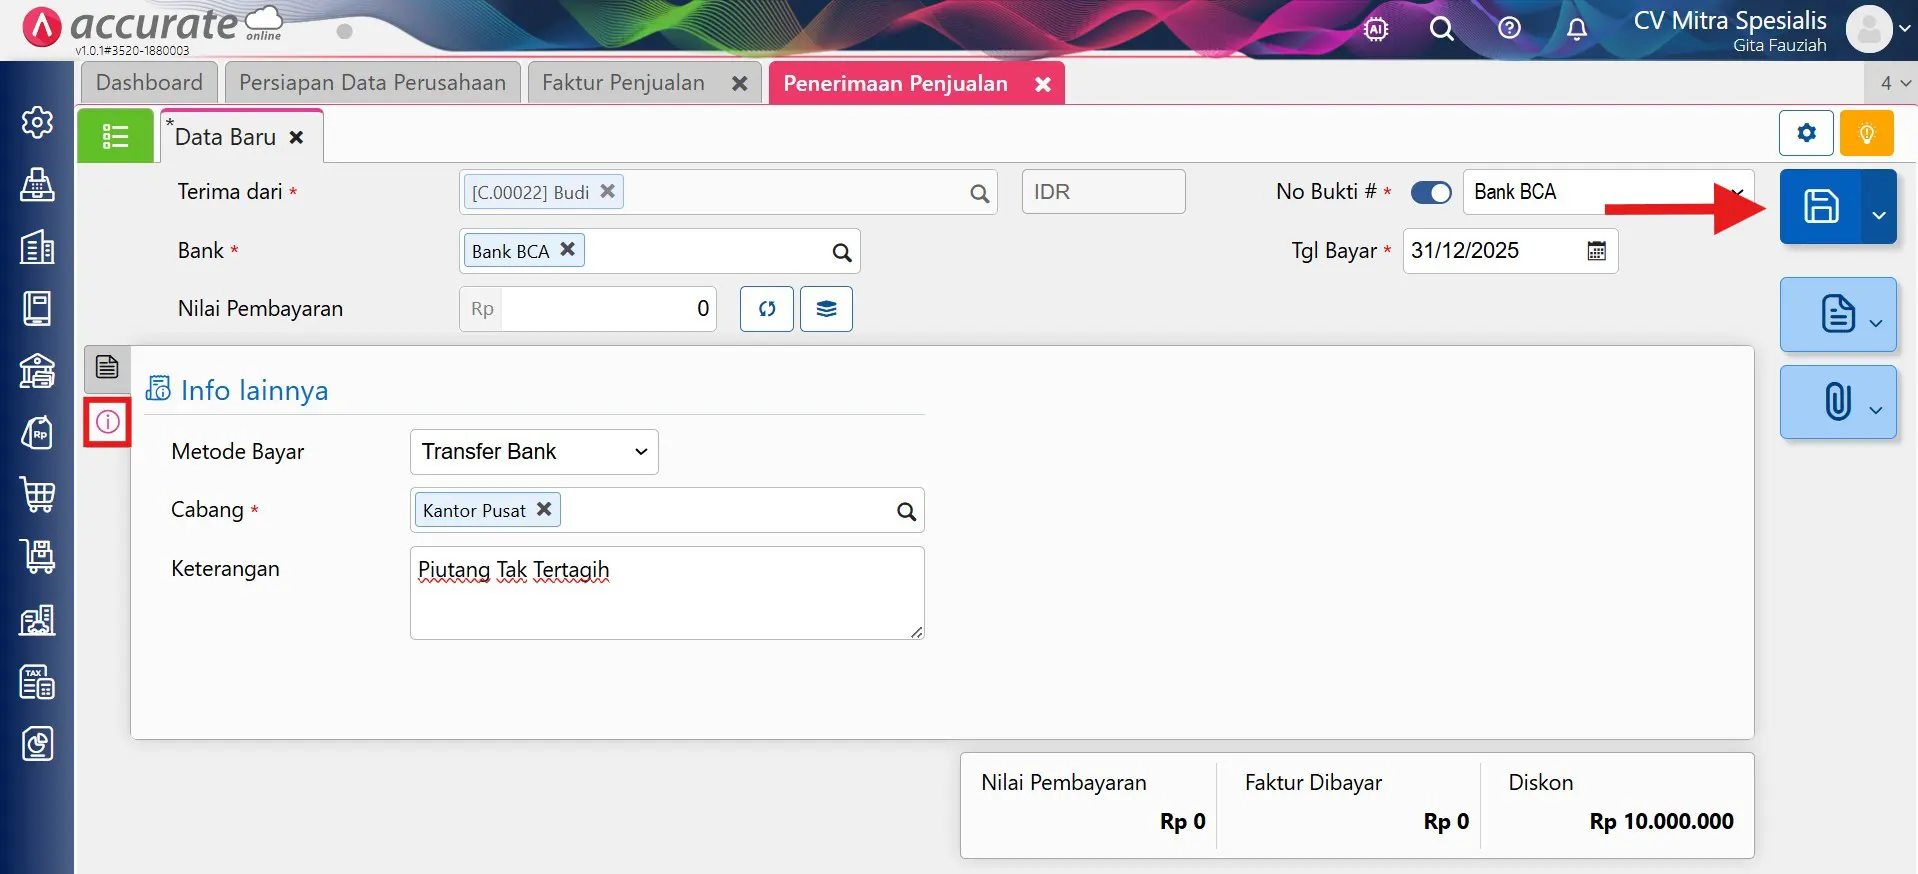Open the help question mark icon

click(x=1509, y=29)
